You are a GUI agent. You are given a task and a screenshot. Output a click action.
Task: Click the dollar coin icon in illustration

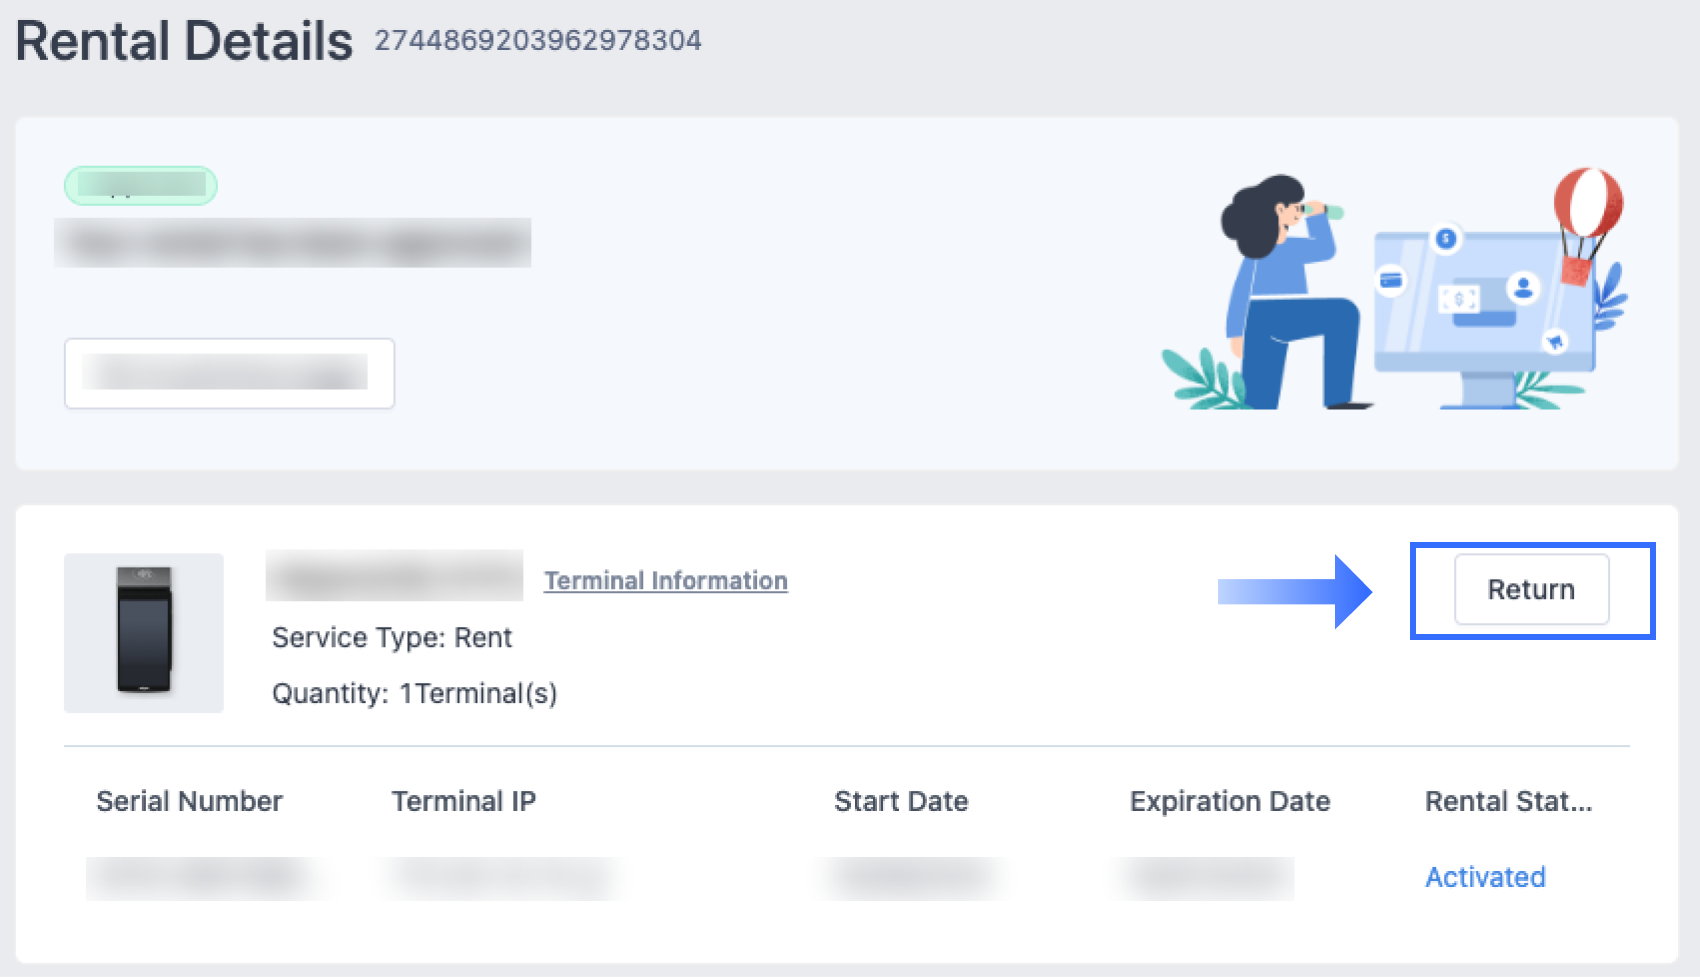pos(1446,239)
